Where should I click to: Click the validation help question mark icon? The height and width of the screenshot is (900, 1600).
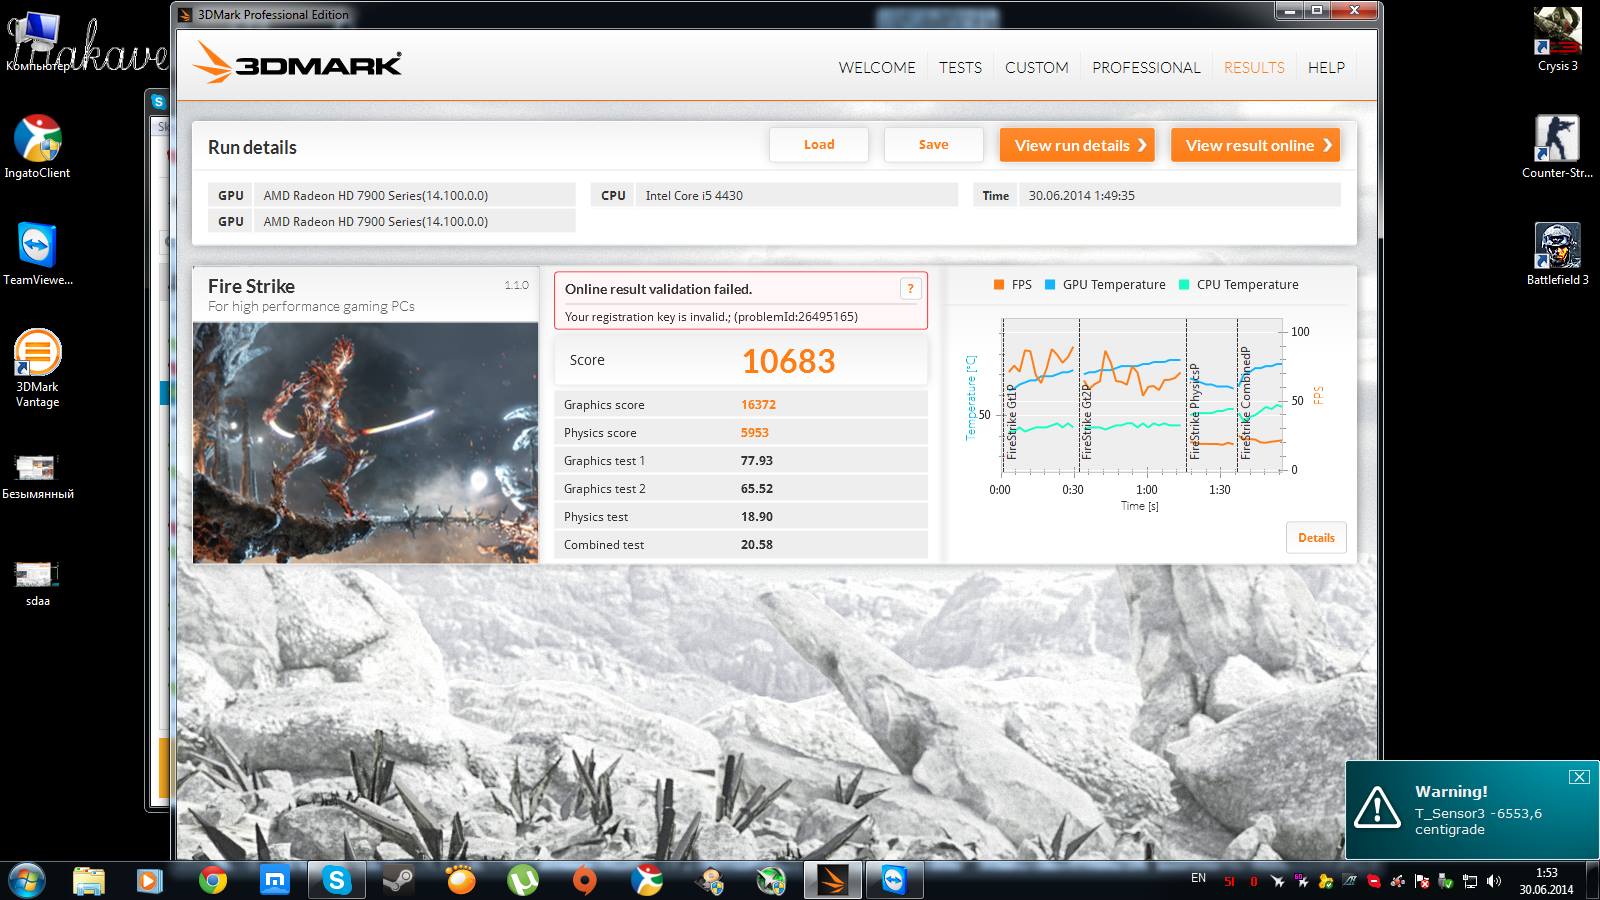coord(910,289)
